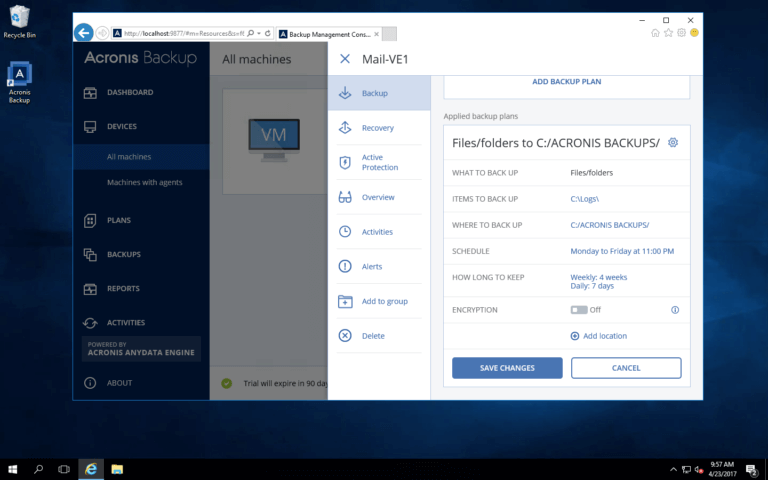This screenshot has height=480, width=768.
Task: Click the Add to group folder icon
Action: (x=345, y=301)
